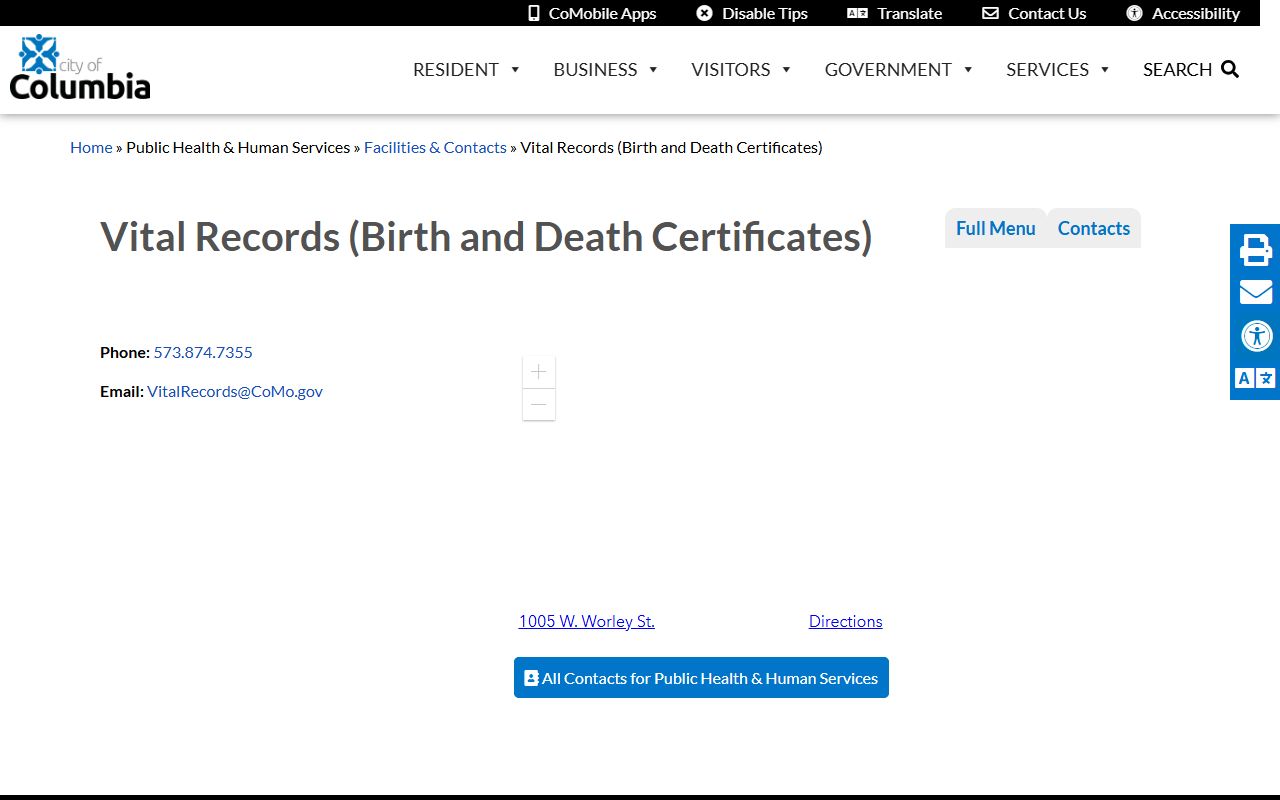Screen dimensions: 1280x800
Task: Print page using side printer icon
Action: tap(1256, 249)
